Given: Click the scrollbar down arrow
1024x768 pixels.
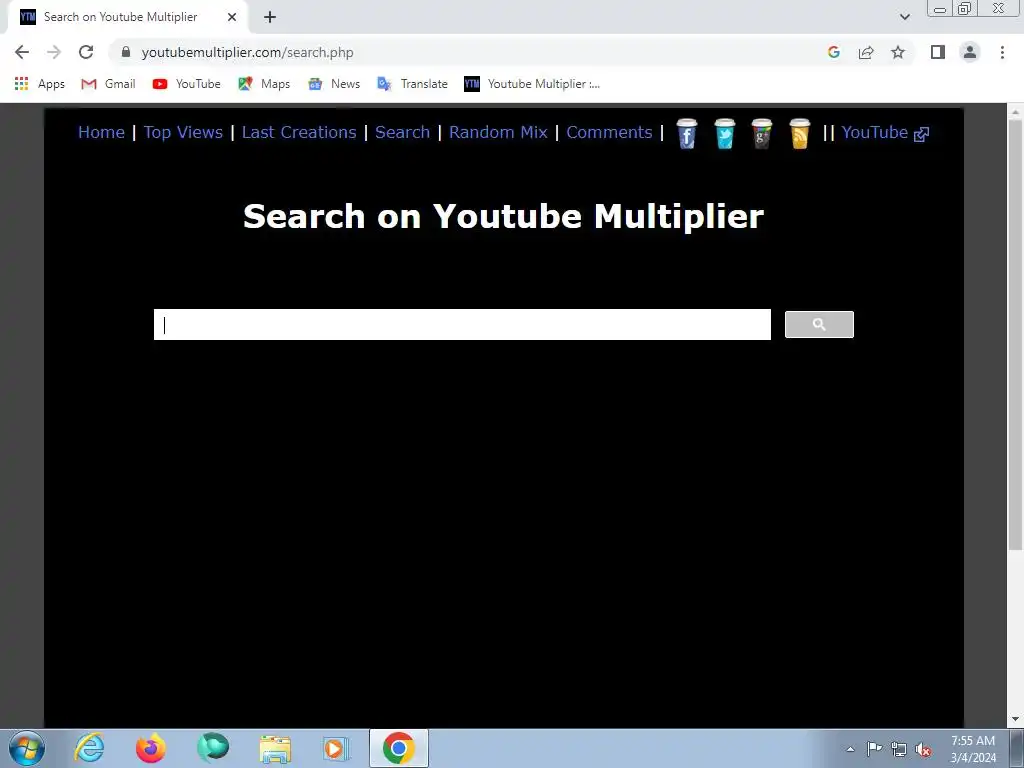Looking at the screenshot, I should pyautogui.click(x=1015, y=720).
